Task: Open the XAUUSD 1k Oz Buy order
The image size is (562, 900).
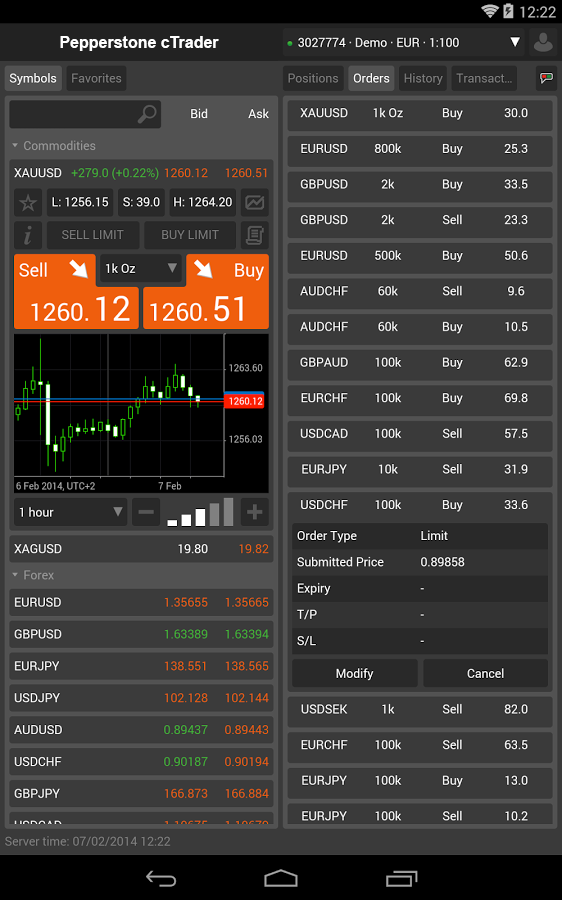Action: (x=420, y=113)
